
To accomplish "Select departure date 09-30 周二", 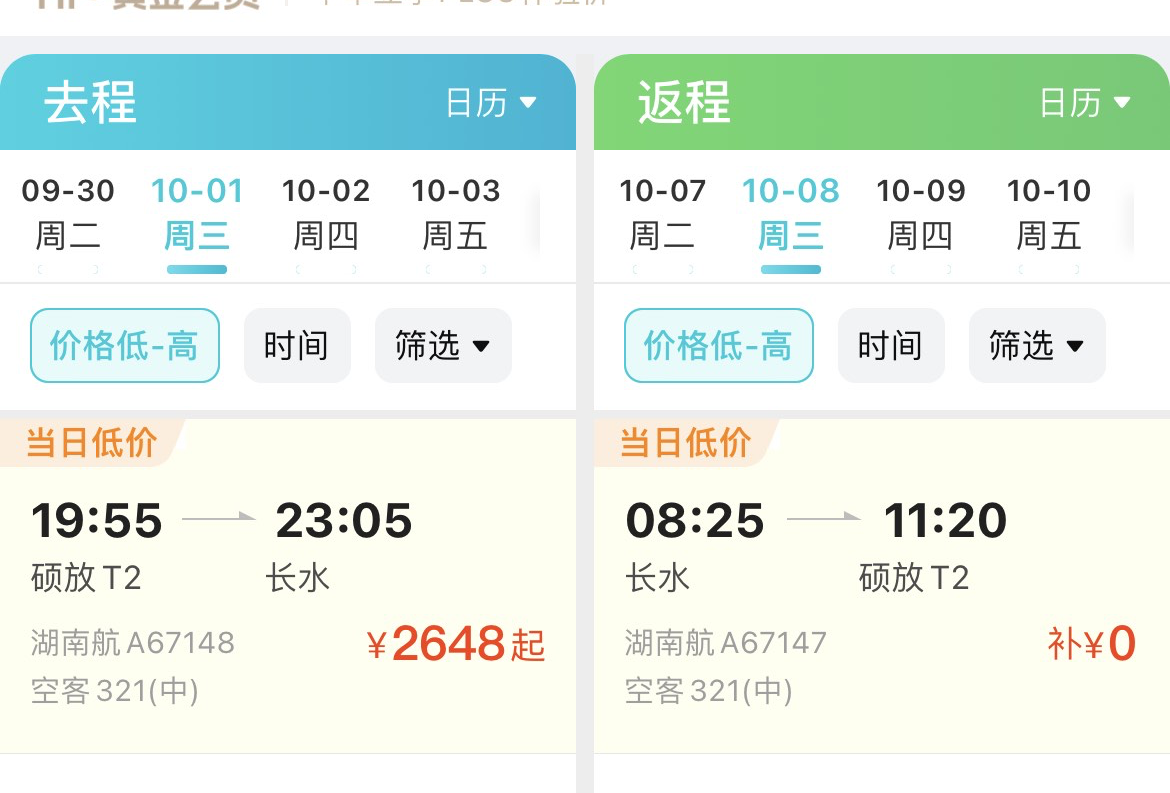I will click(x=67, y=212).
